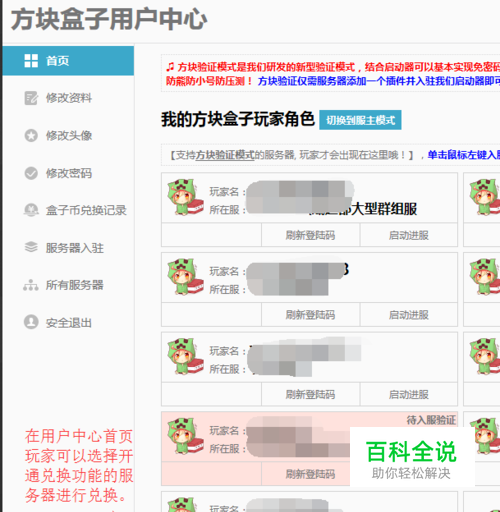Open the 修改资料 menu item
The height and width of the screenshot is (512, 500).
(x=68, y=98)
